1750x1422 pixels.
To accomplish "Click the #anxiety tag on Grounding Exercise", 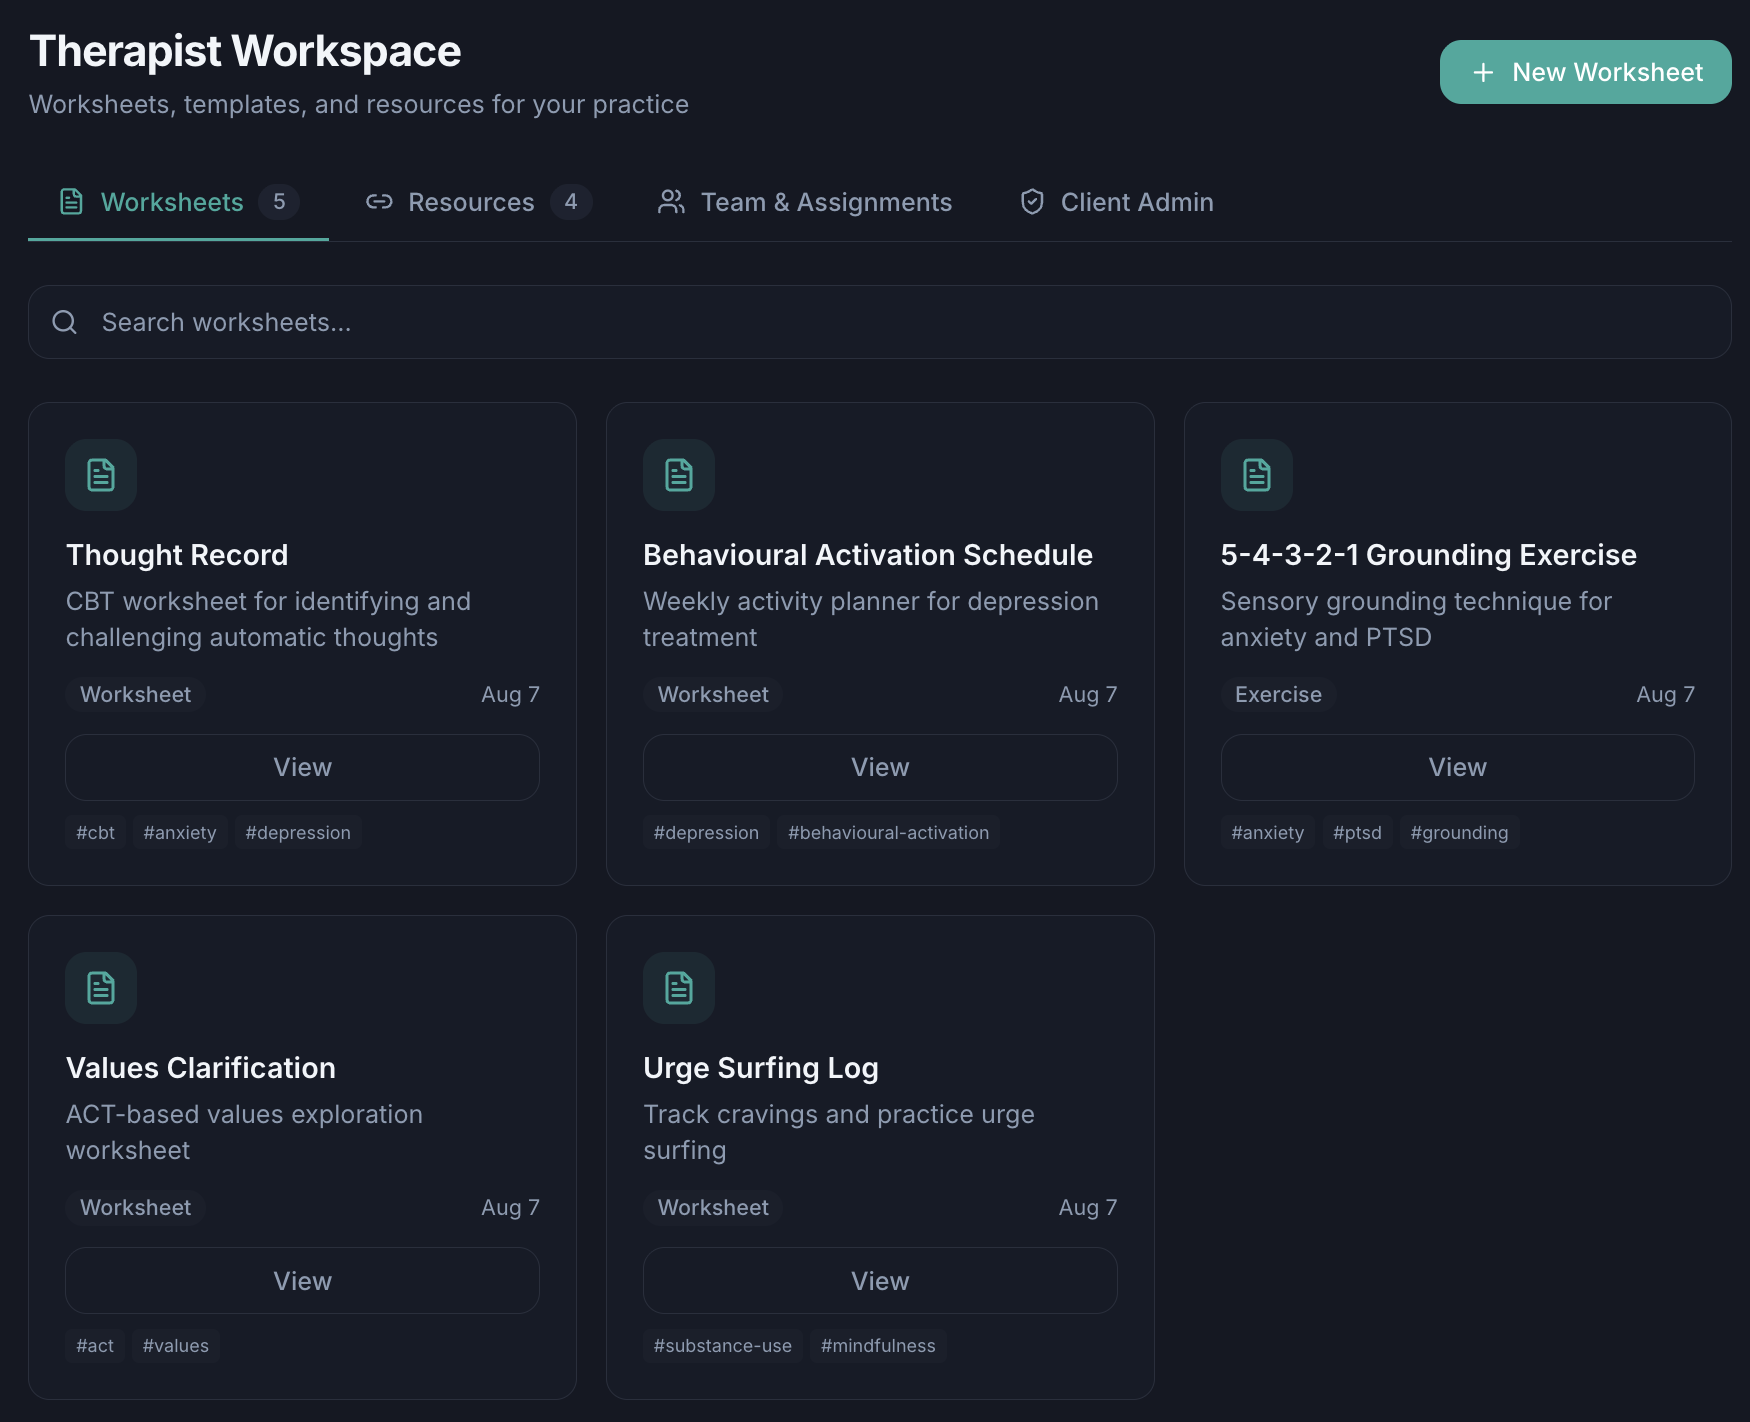I will [x=1268, y=832].
